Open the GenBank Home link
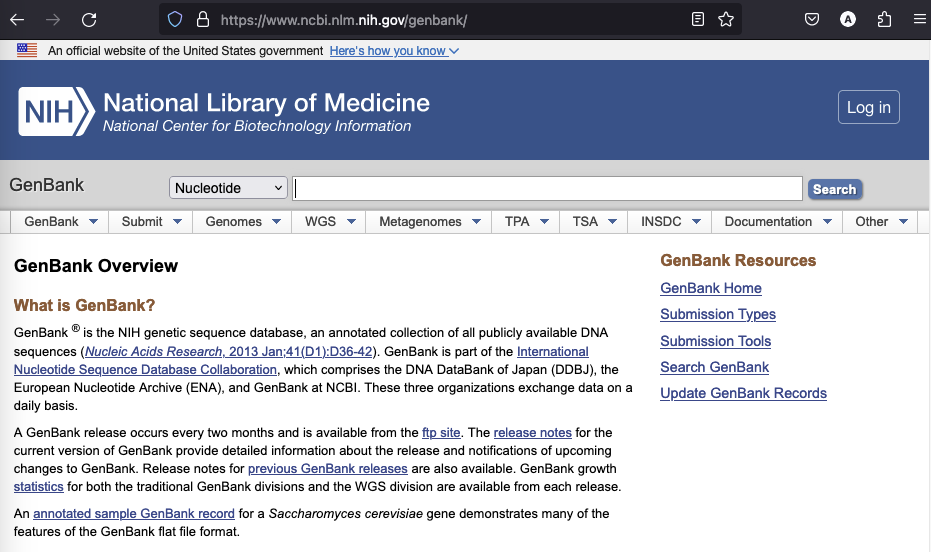 [x=711, y=288]
